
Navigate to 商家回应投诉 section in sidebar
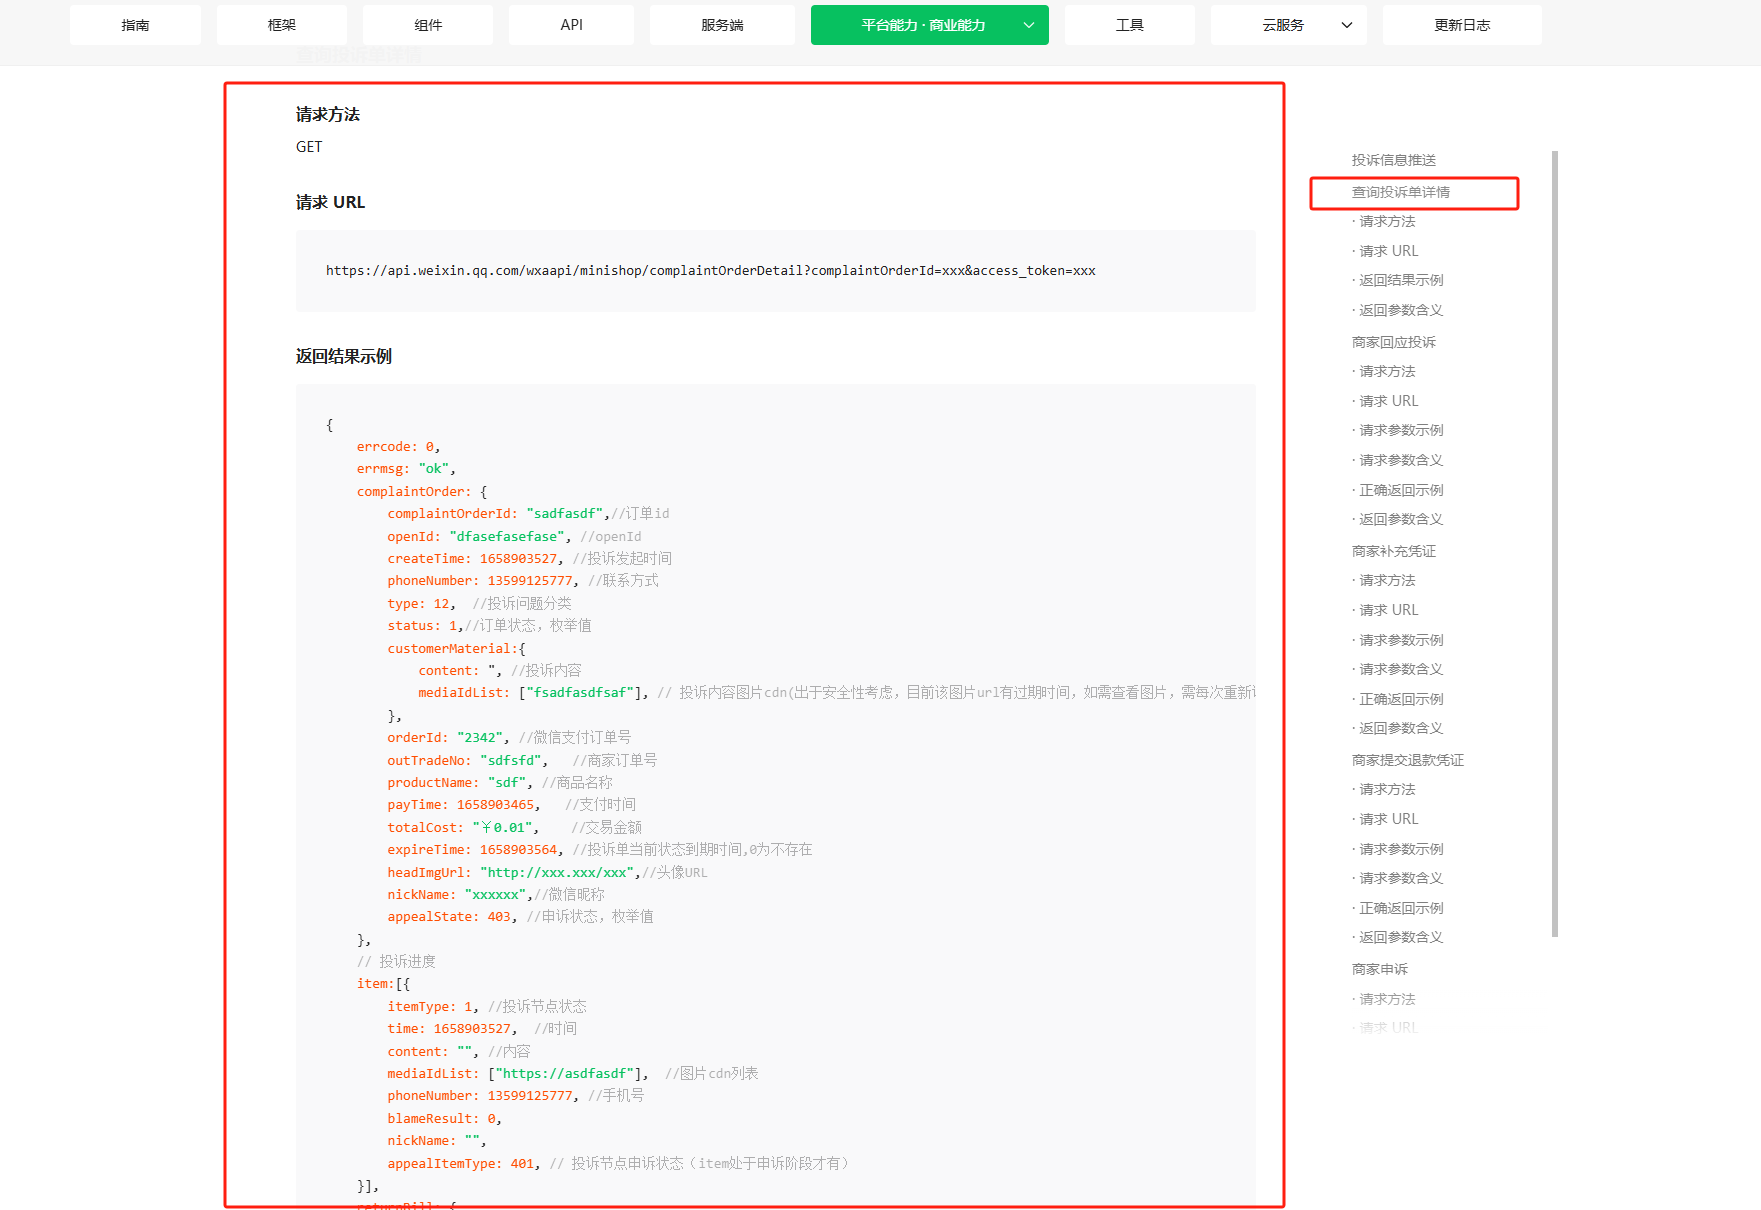tap(1394, 342)
